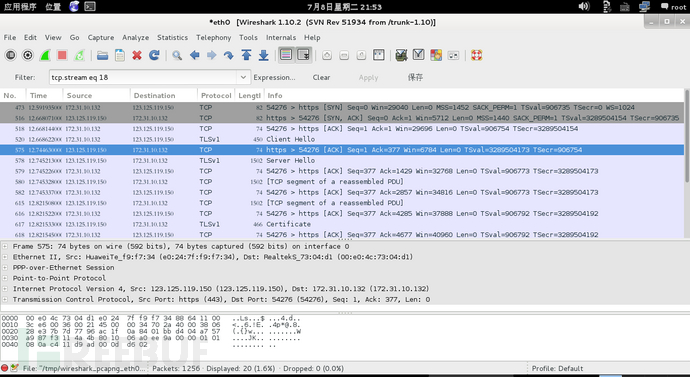The height and width of the screenshot is (377, 690).
Task: Restart the running live capture
Action: point(79,55)
